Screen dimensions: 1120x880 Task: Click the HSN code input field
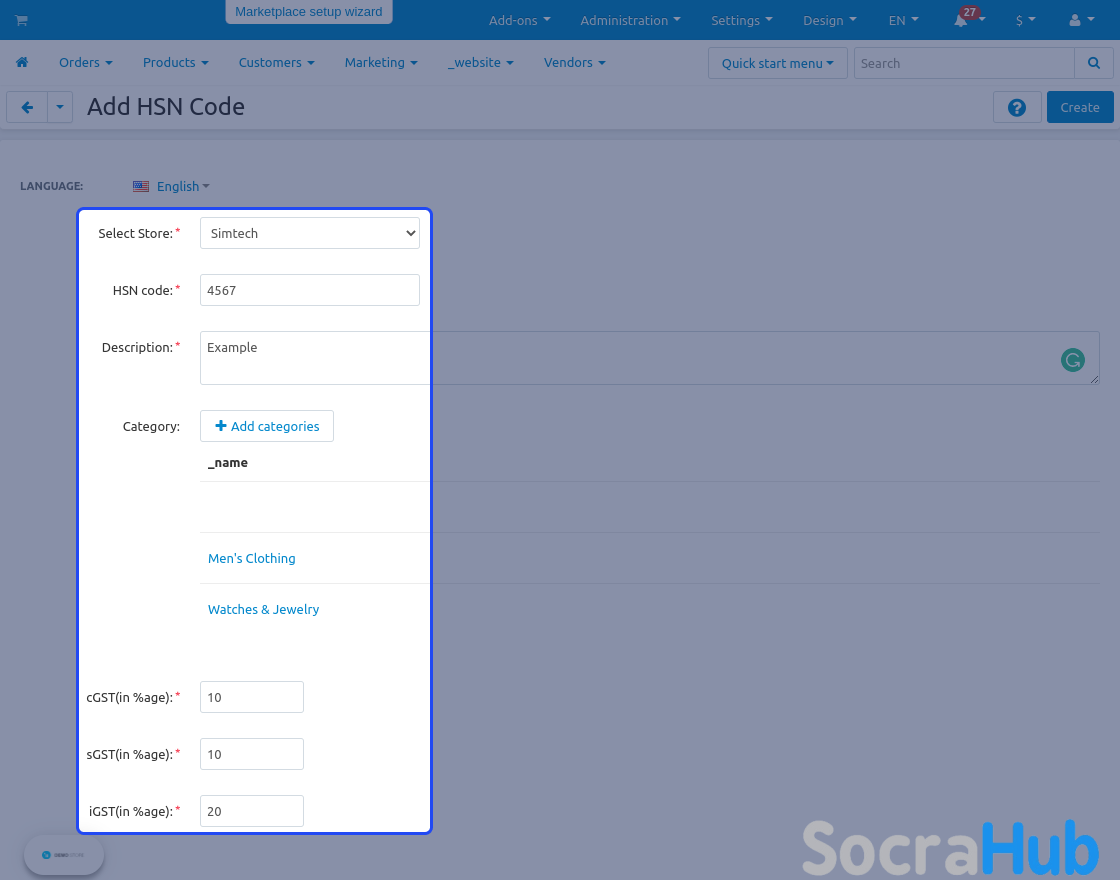tap(309, 290)
